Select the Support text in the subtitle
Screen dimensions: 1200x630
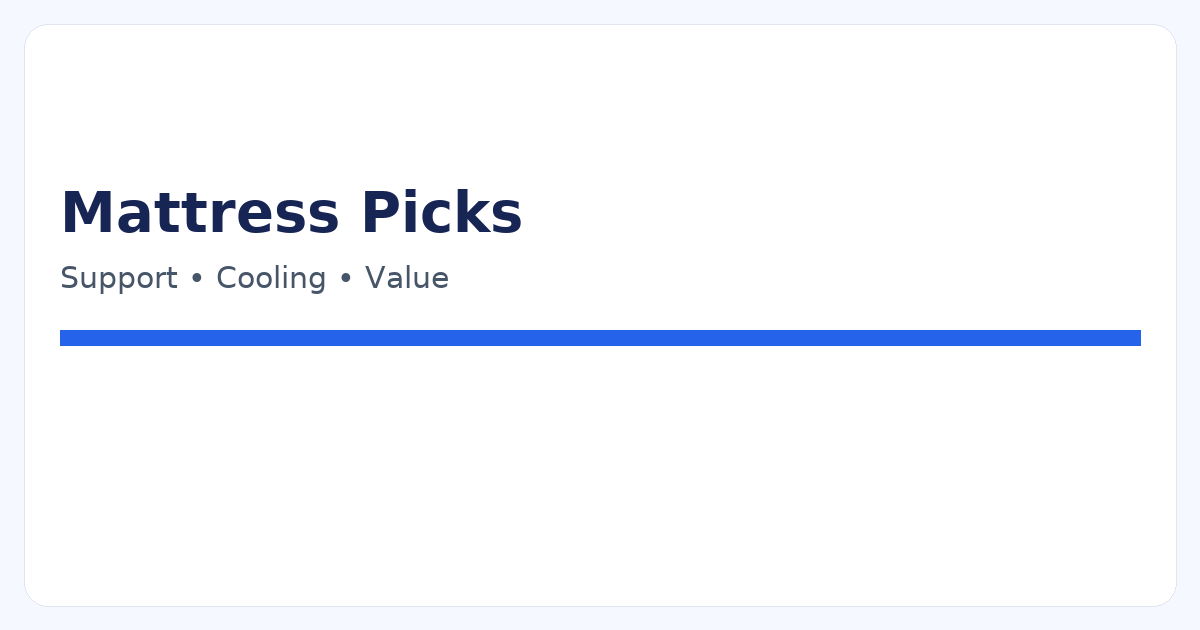point(118,278)
